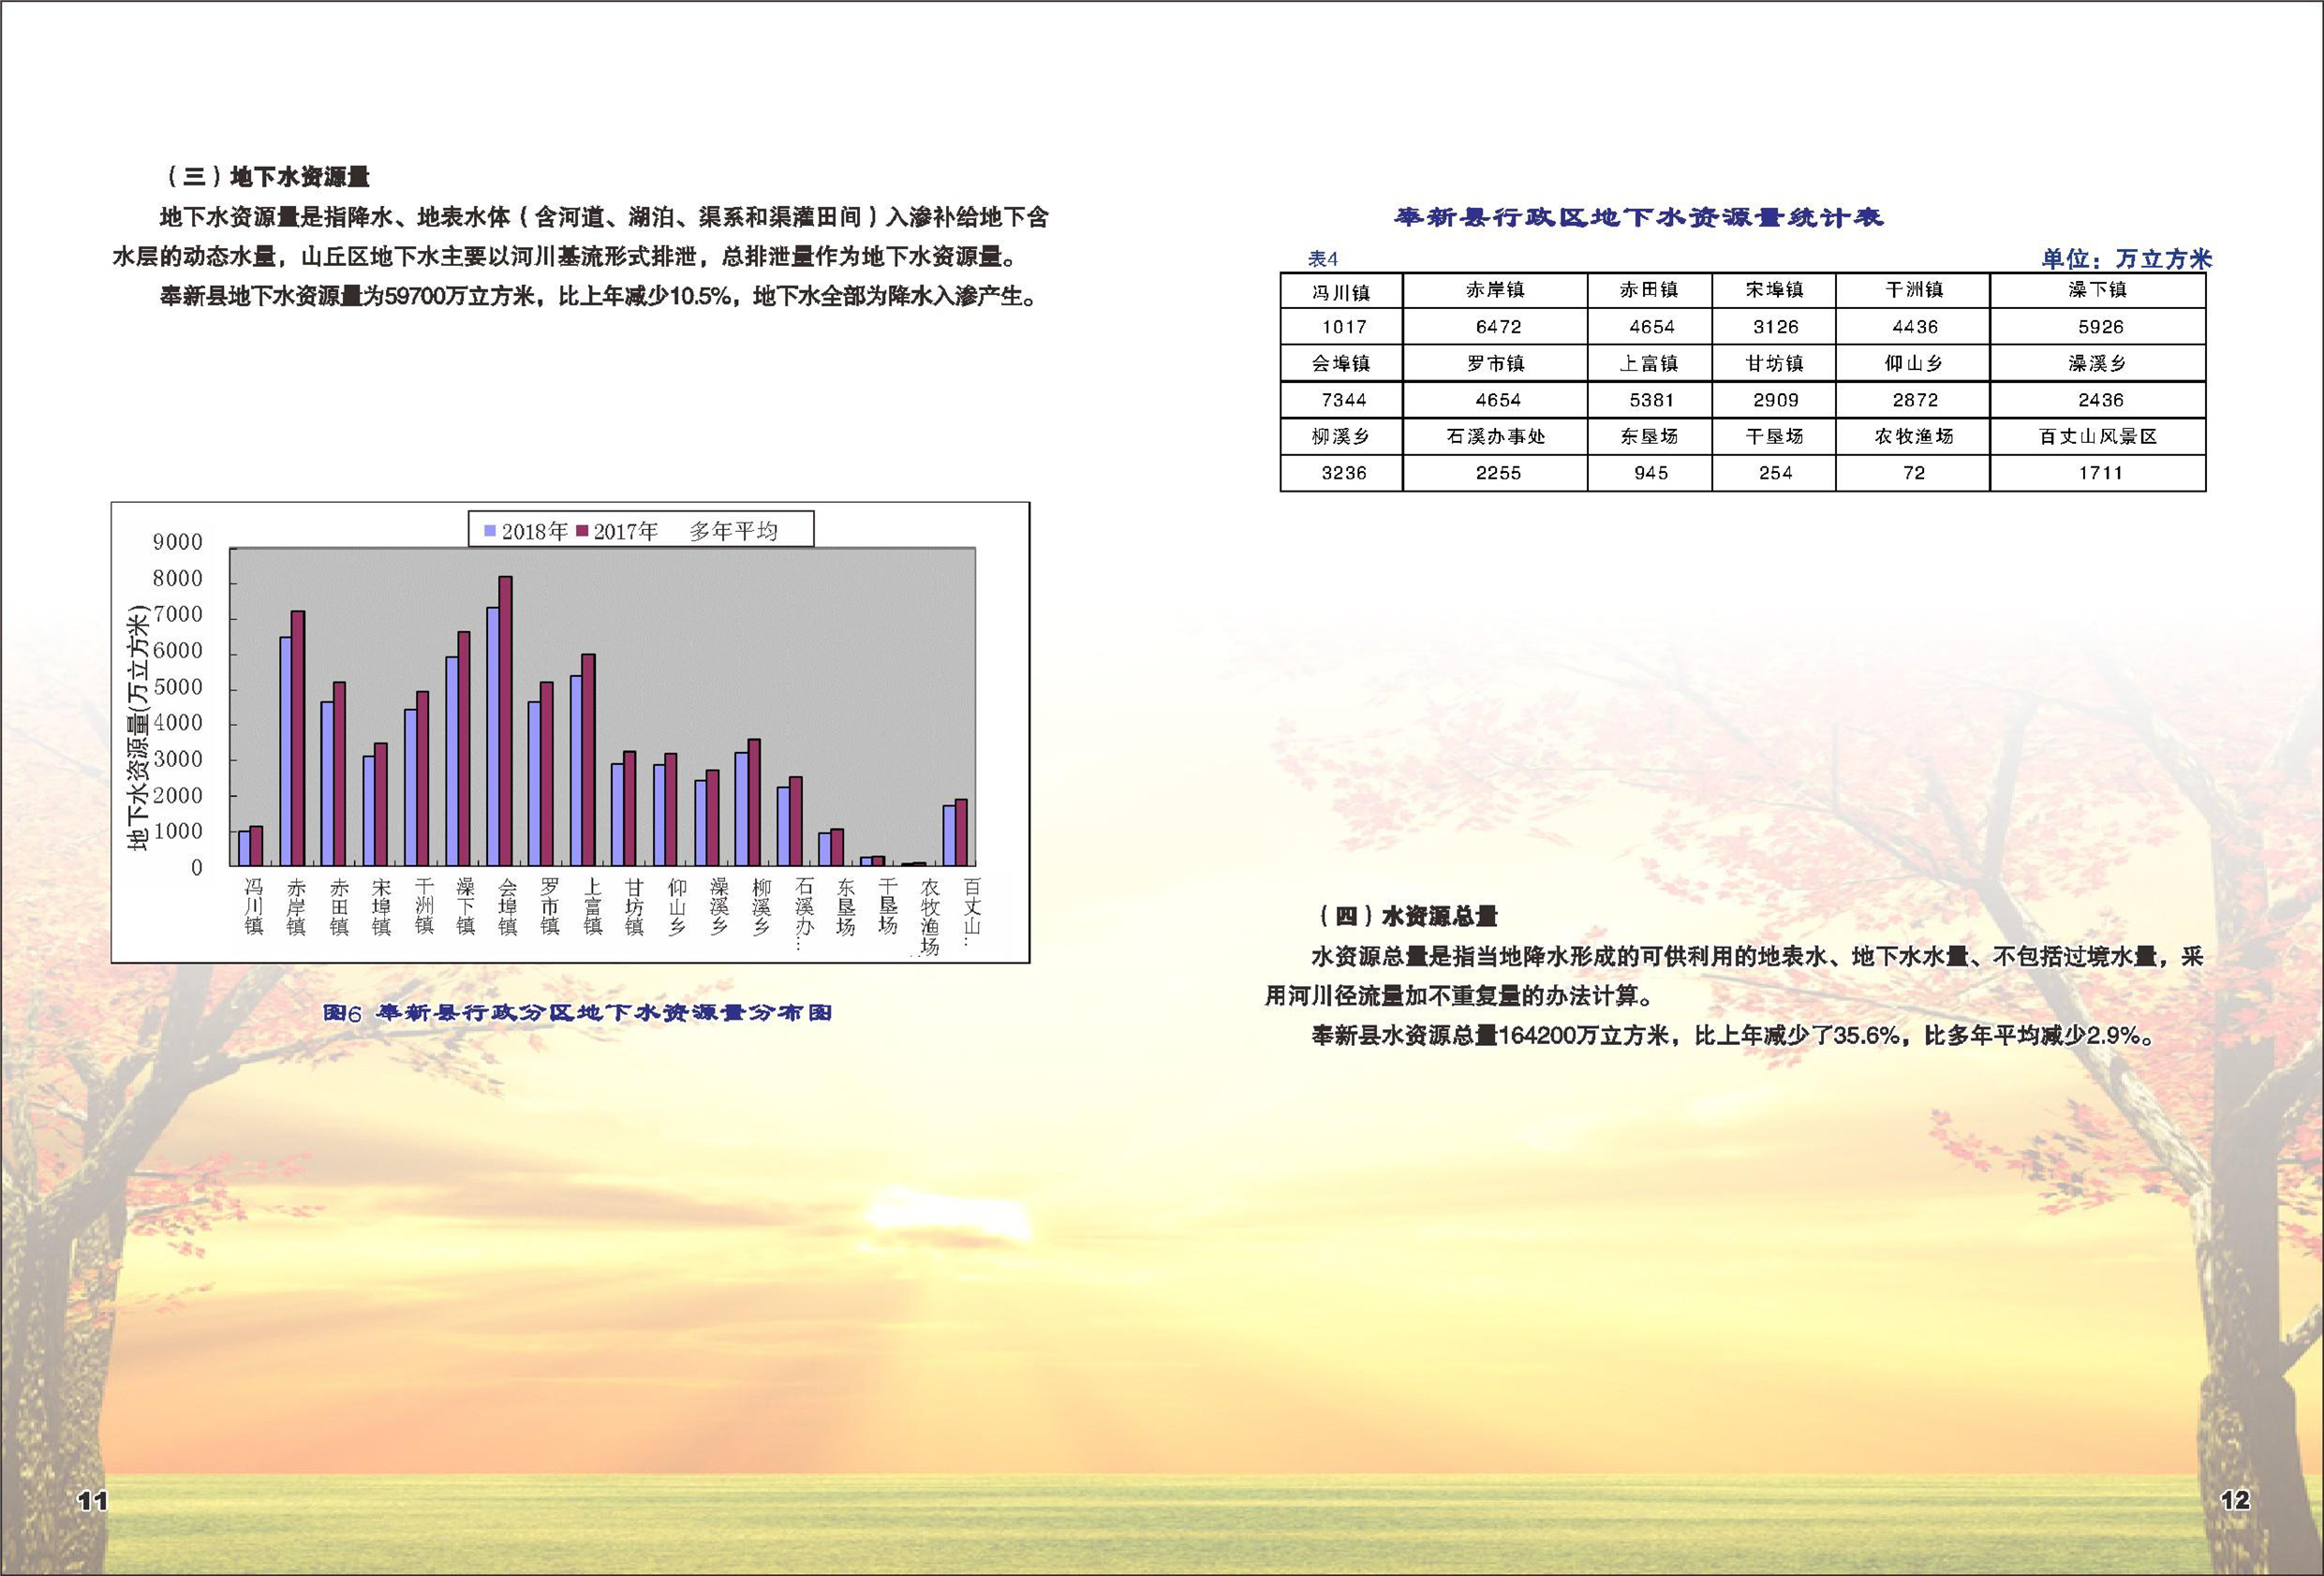Click the 2017年 maroon legend swatch
Screen dimensions: 2324x1576
coord(582,531)
